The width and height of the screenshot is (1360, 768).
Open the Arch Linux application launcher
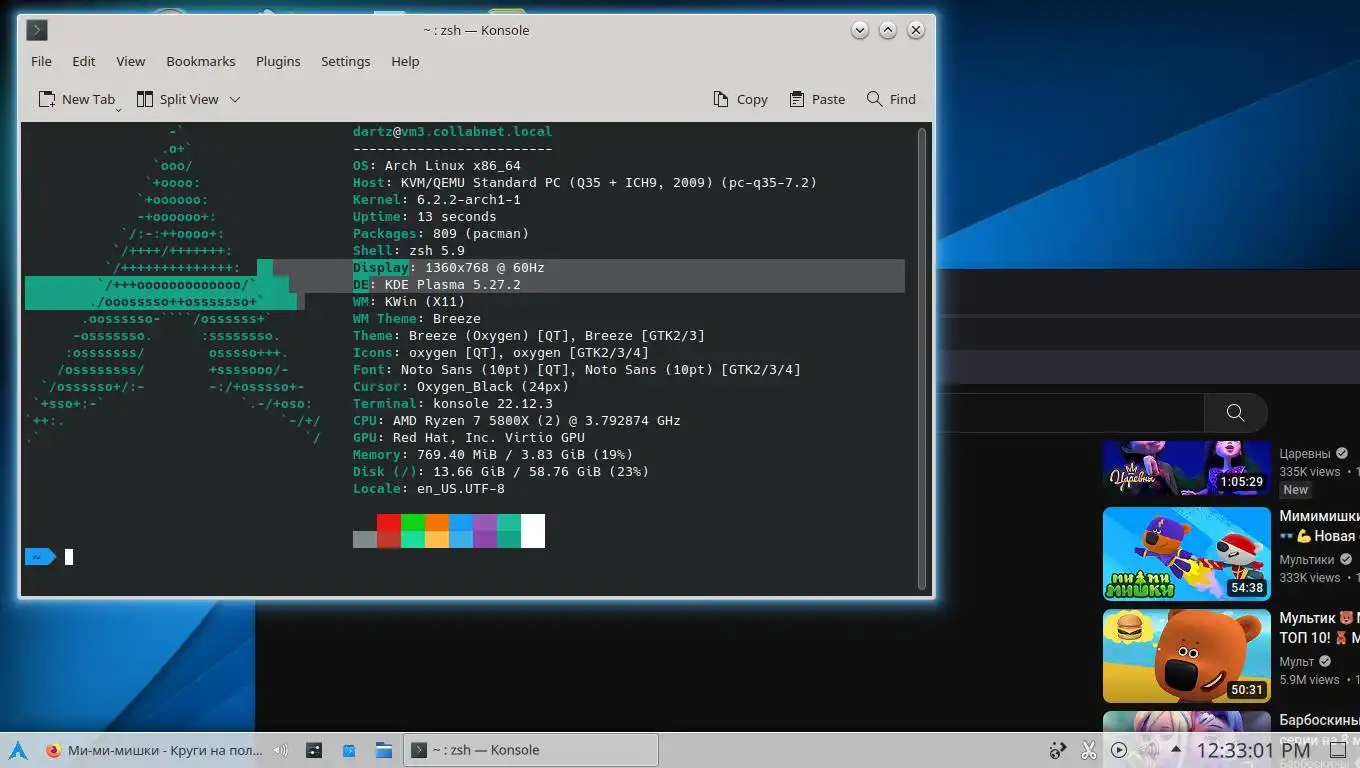click(18, 750)
